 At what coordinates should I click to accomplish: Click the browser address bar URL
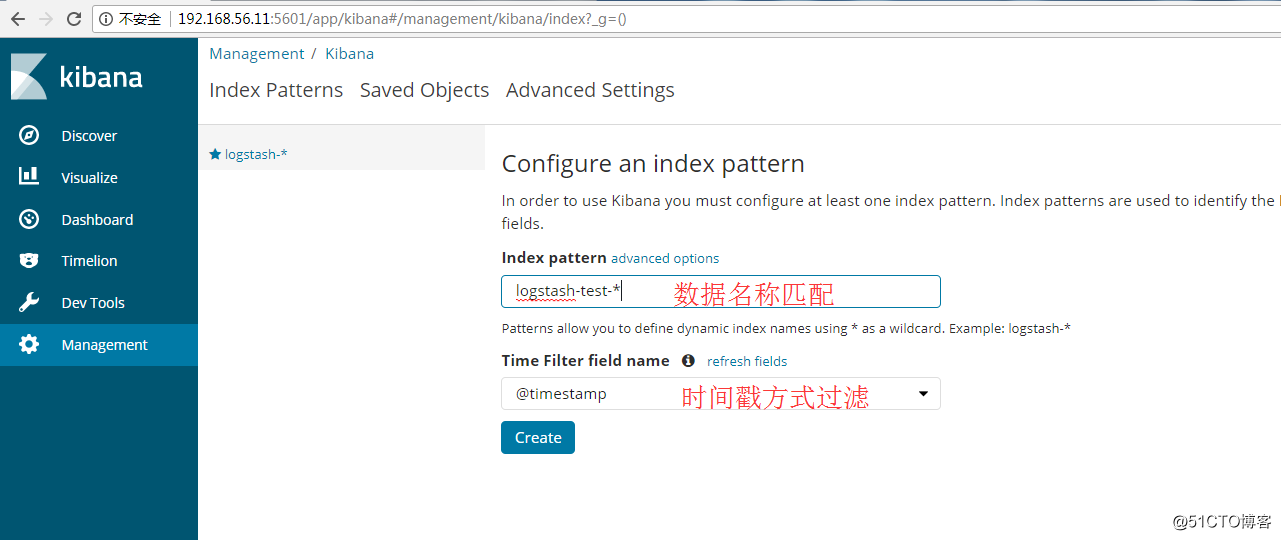pyautogui.click(x=402, y=19)
